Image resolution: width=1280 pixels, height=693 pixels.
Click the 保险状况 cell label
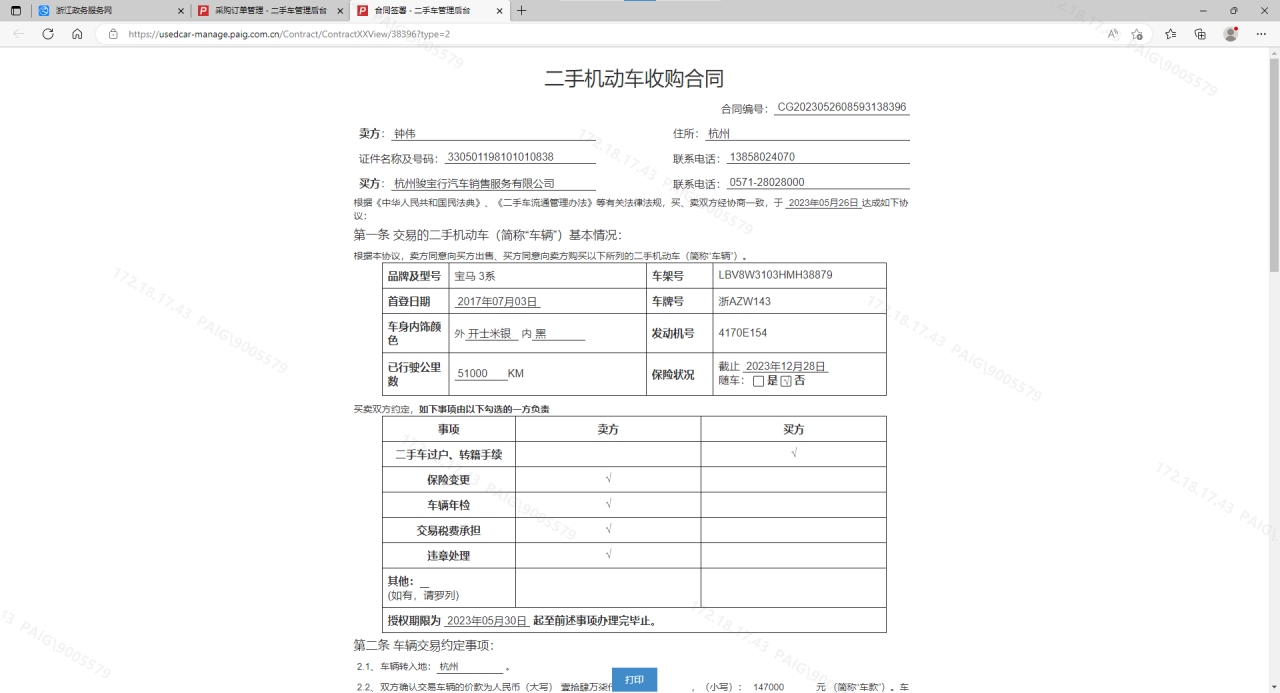coord(673,374)
